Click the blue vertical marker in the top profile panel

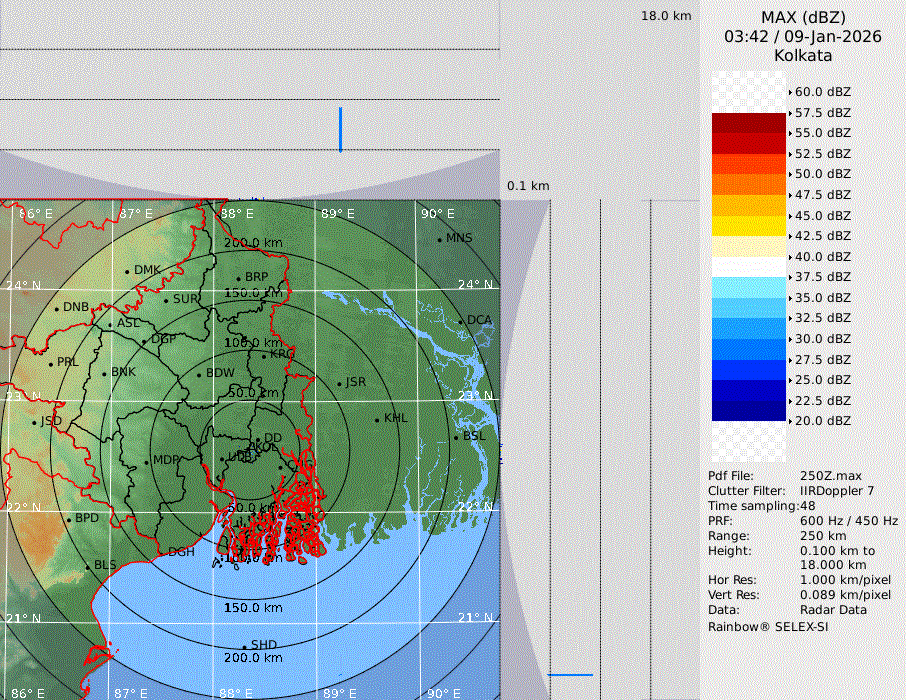[340, 130]
